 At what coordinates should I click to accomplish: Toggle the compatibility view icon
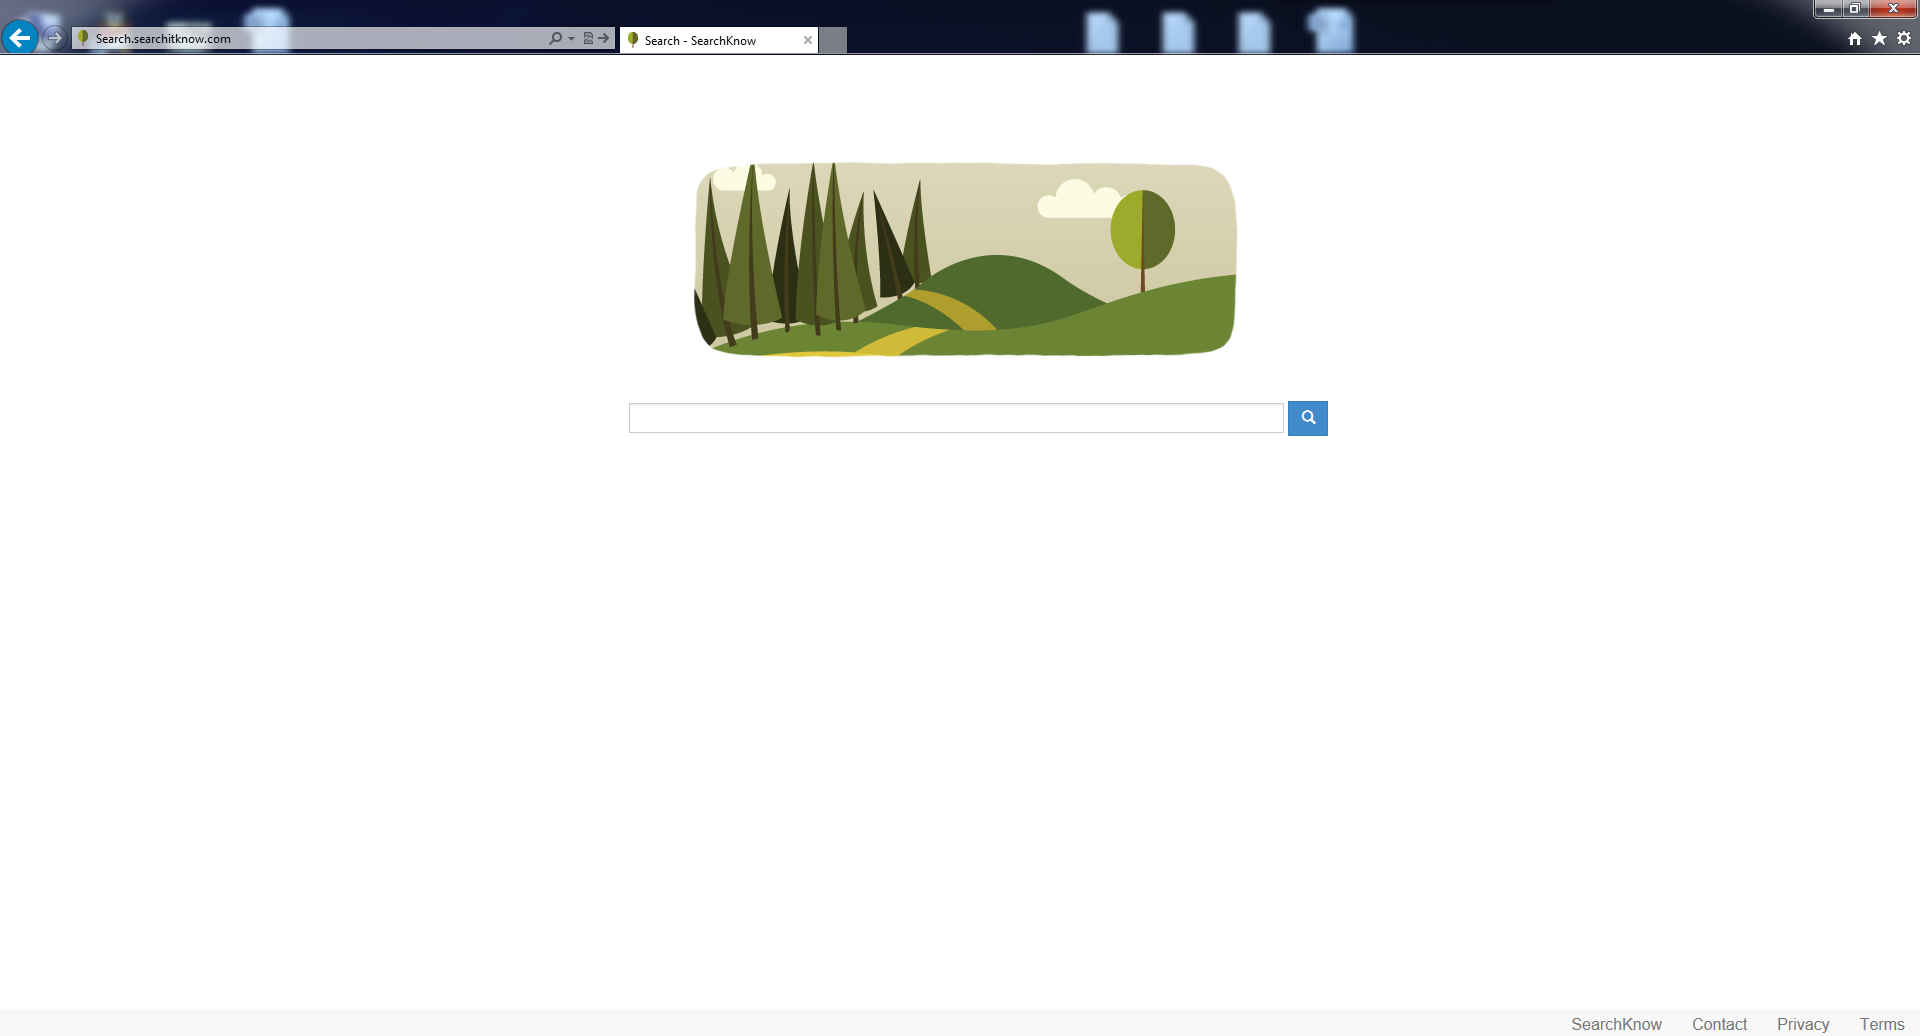[x=588, y=38]
